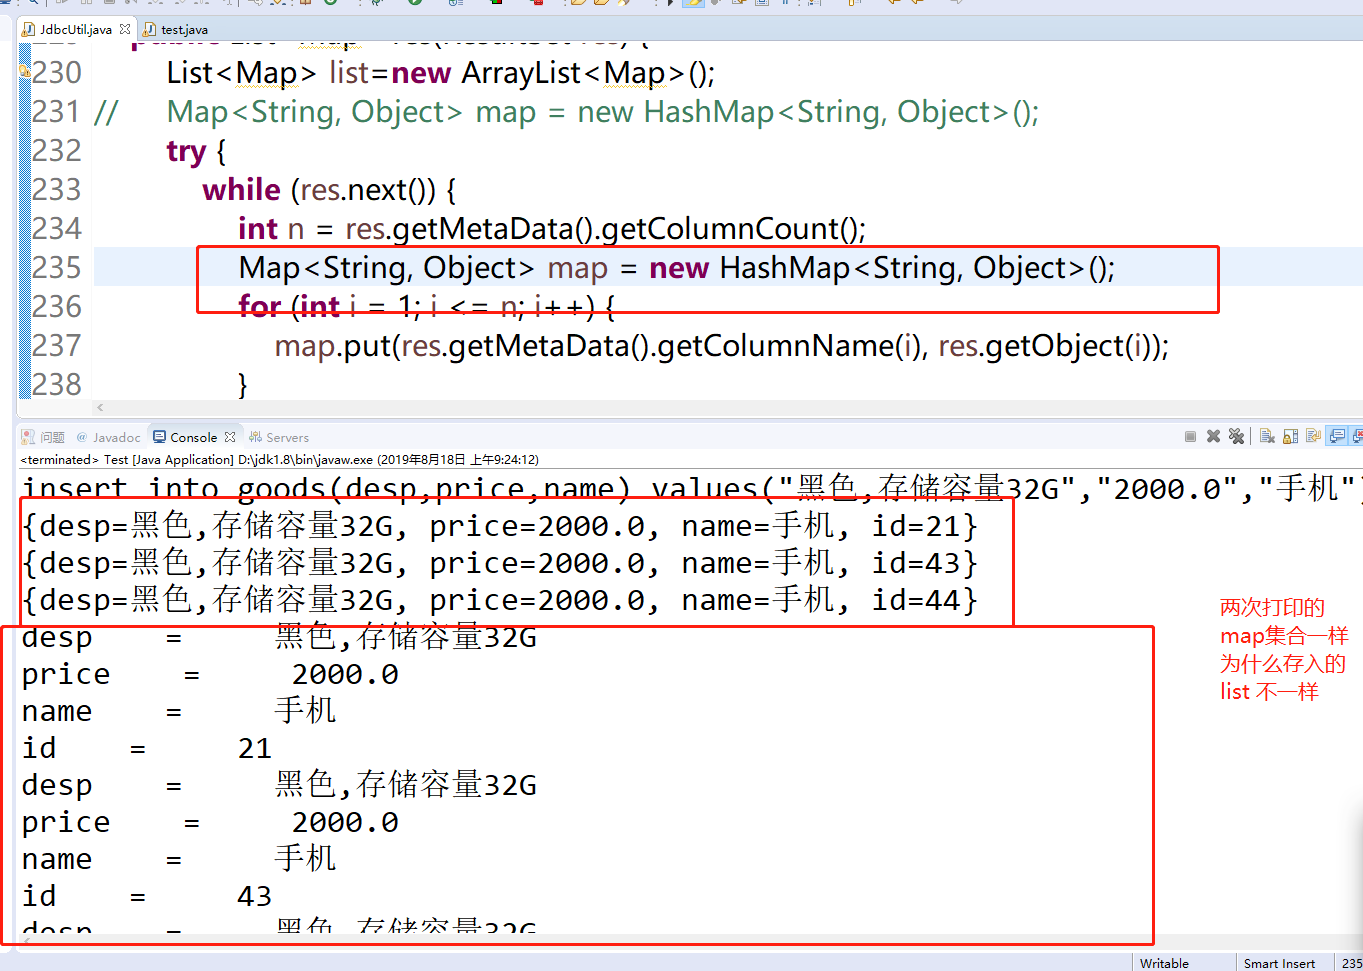
Task: Switch to the JdbcUtil.java editor tab
Action: pos(76,29)
